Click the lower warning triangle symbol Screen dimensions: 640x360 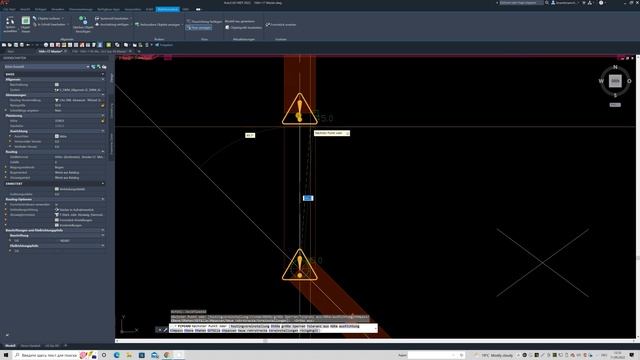coord(300,264)
